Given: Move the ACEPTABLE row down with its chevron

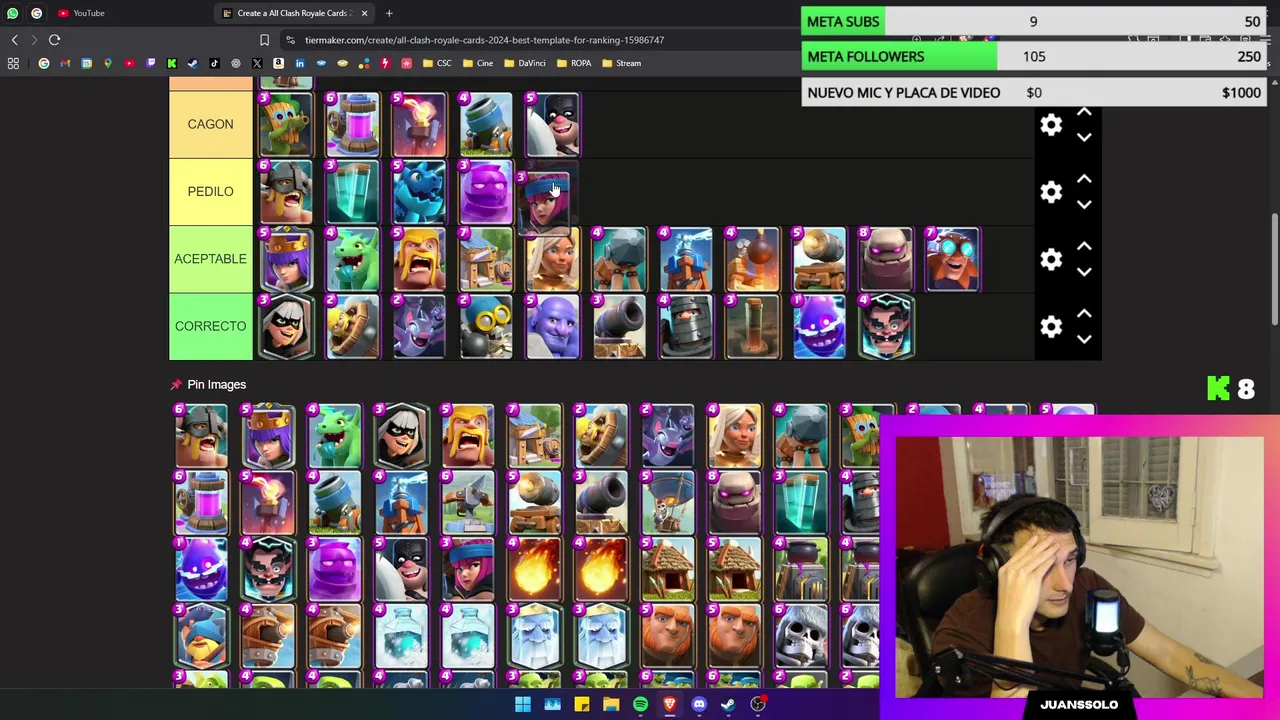Looking at the screenshot, I should click(1084, 271).
